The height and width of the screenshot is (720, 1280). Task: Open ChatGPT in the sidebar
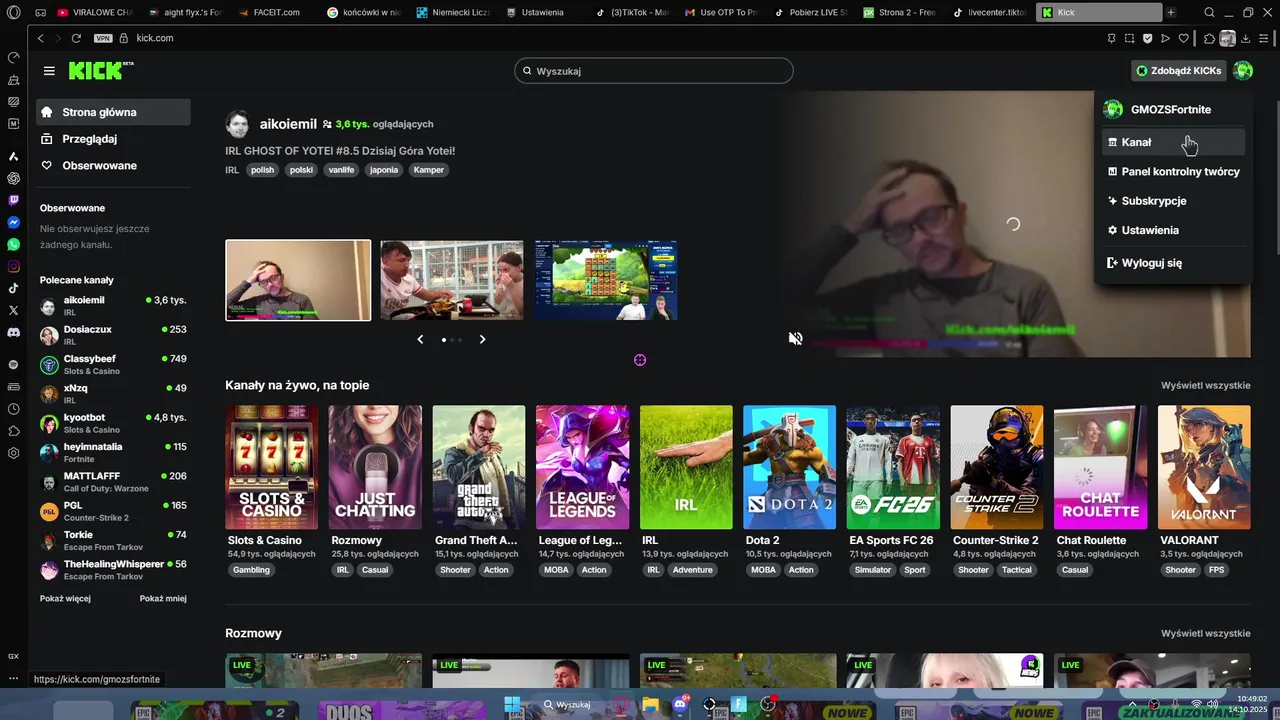tap(13, 178)
